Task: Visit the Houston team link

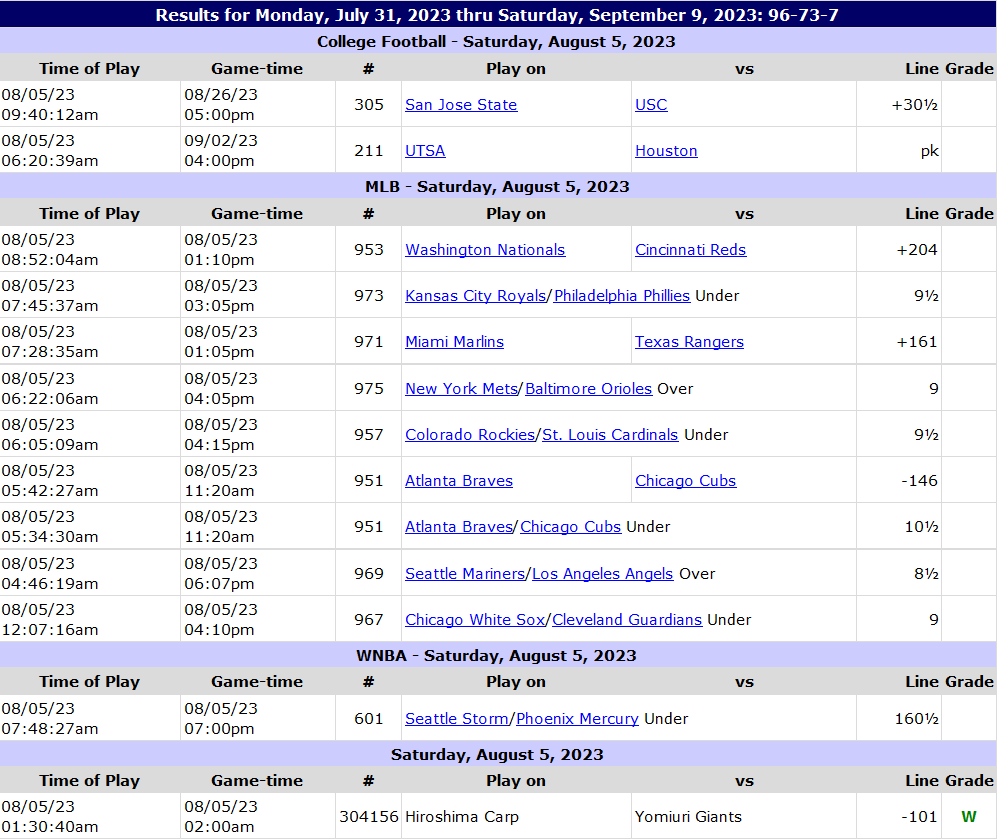Action: pos(666,151)
